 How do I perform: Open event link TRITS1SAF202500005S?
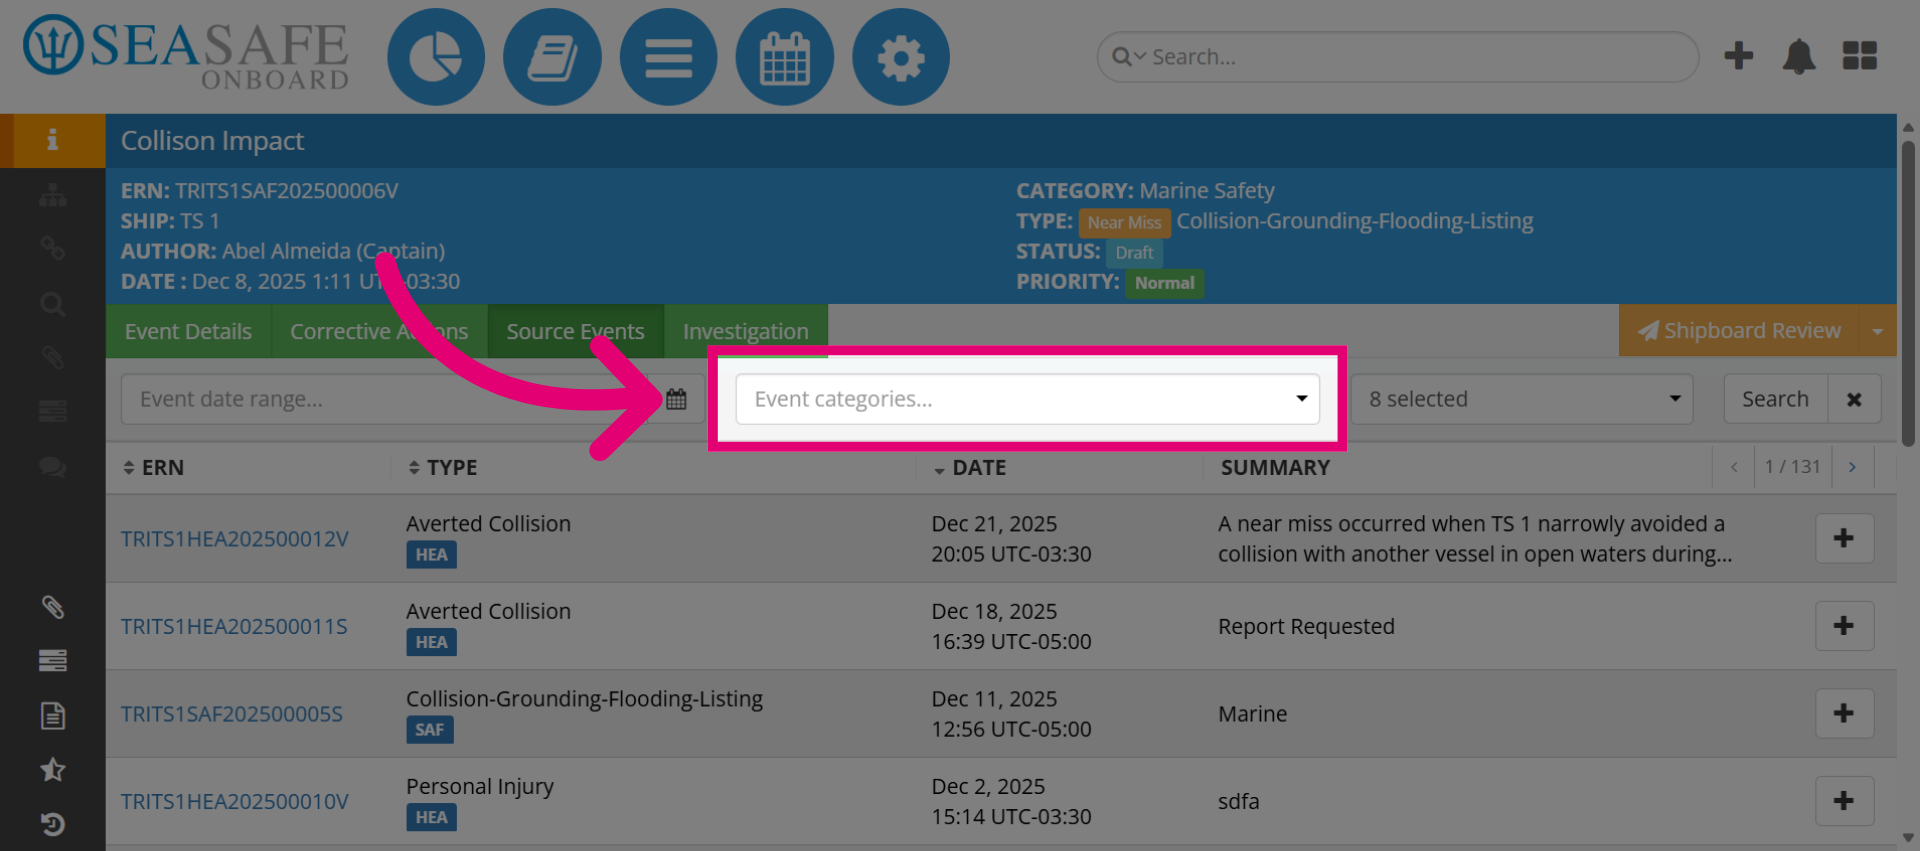(x=232, y=714)
